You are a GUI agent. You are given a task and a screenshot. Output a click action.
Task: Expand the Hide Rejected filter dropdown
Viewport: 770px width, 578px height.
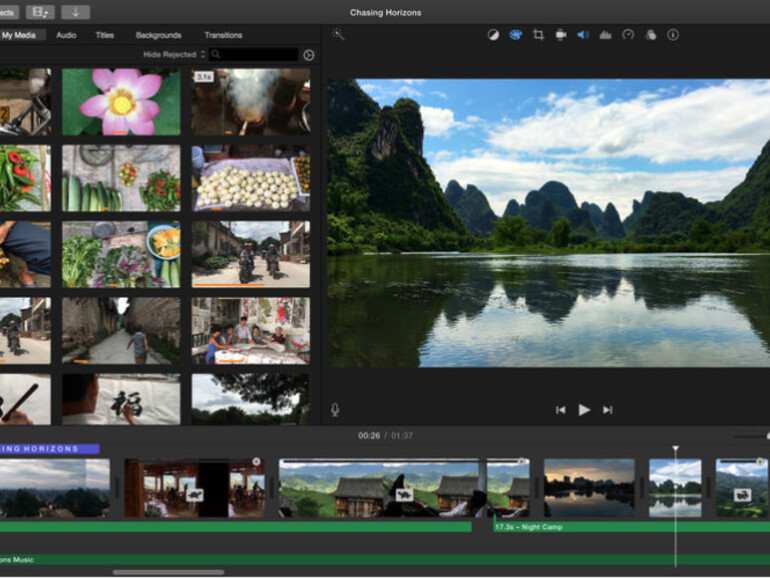pyautogui.click(x=174, y=54)
